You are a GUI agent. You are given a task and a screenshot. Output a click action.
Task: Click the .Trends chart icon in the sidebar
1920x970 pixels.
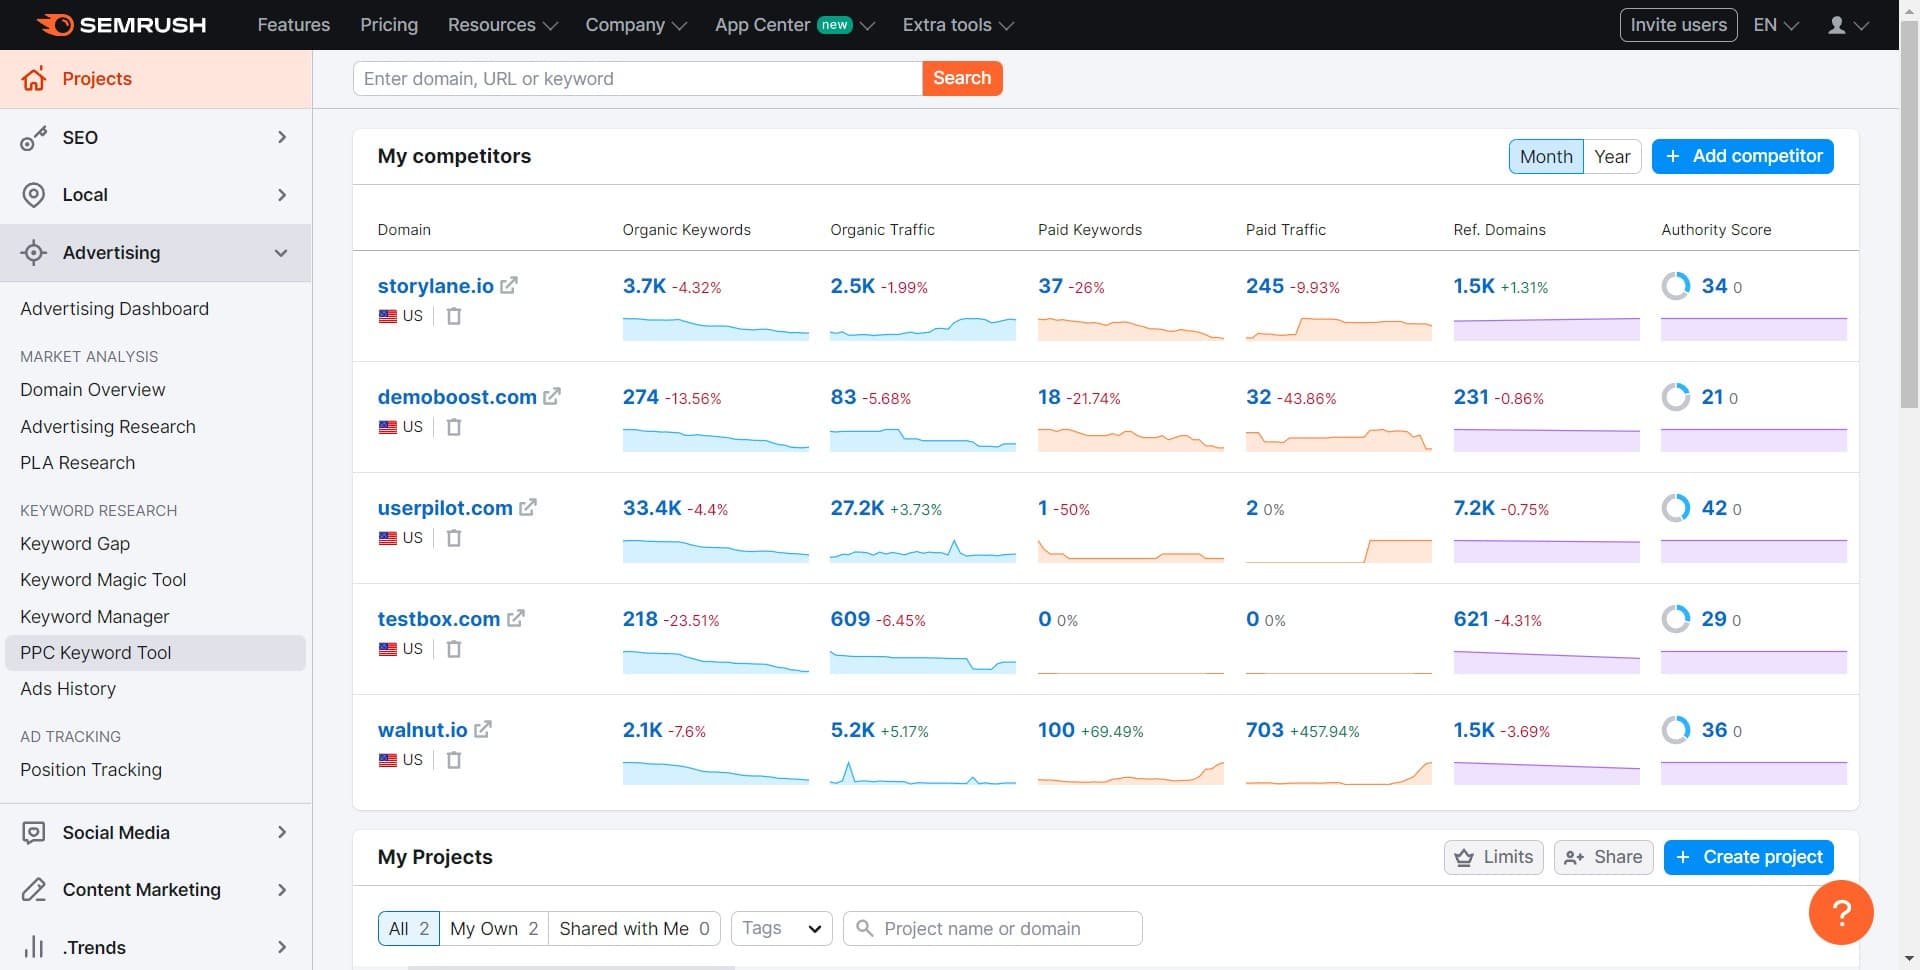pyautogui.click(x=34, y=947)
